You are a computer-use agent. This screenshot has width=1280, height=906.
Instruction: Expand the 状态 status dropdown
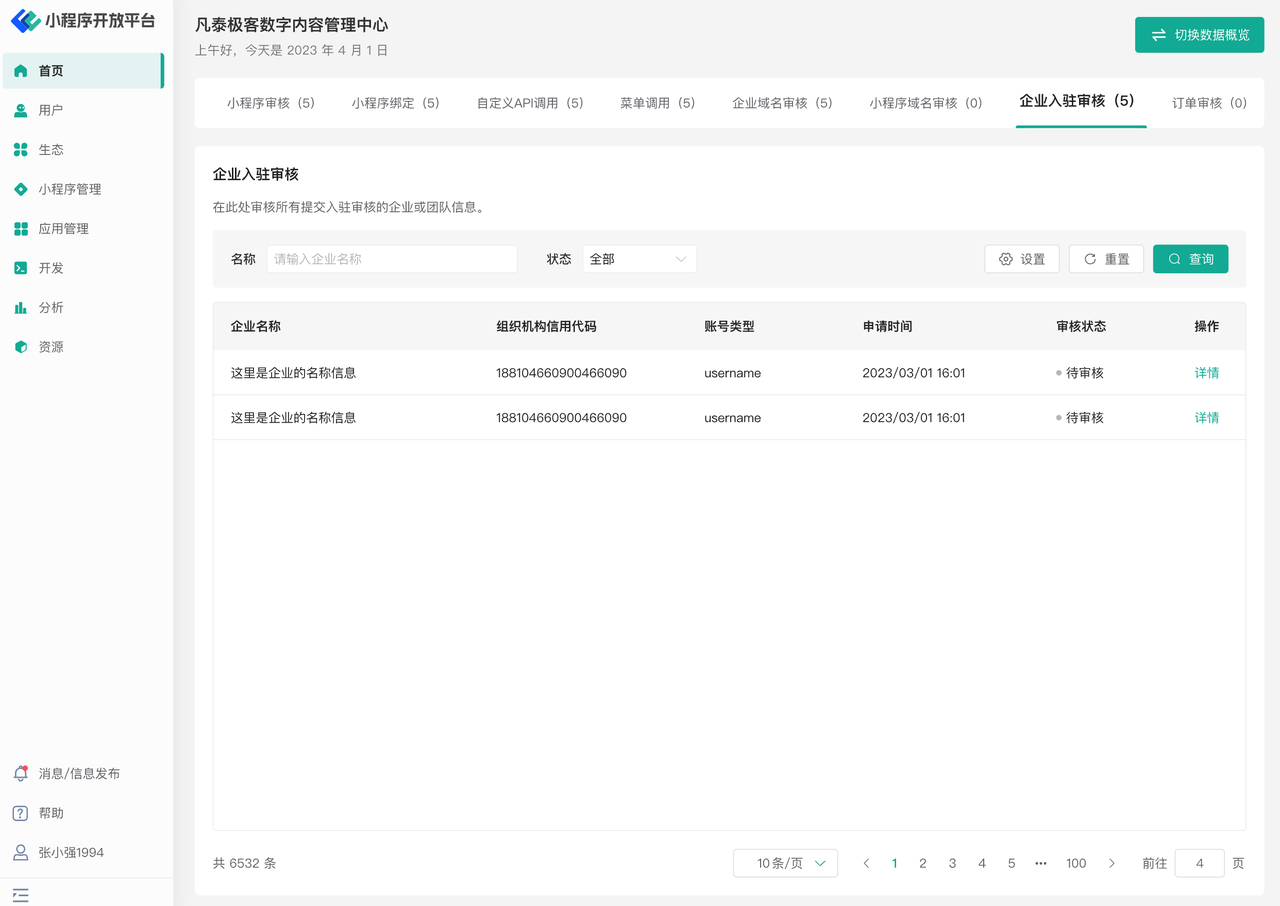[639, 259]
